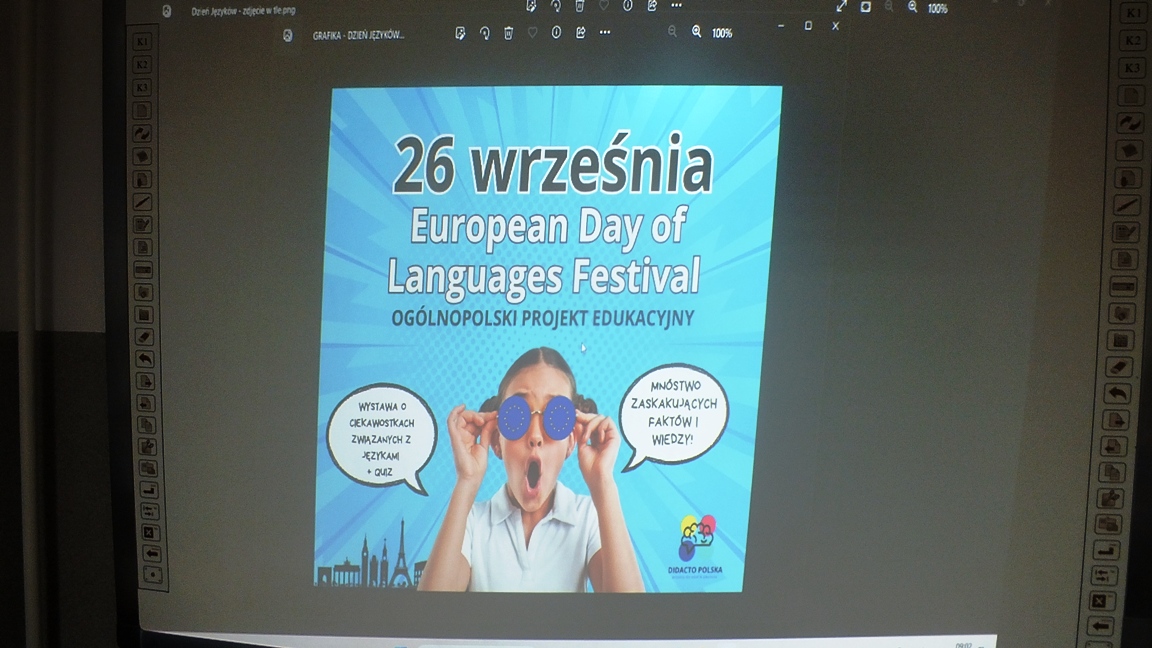Click the 100% zoom level in GRAFIKA window
1152x648 pixels.
tap(722, 33)
